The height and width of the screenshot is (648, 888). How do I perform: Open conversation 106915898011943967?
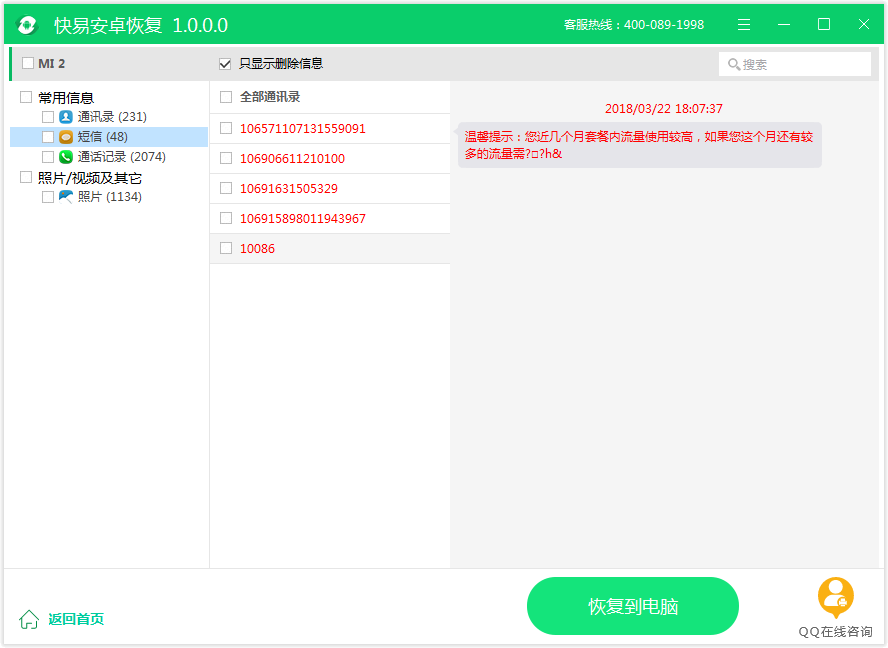click(x=330, y=219)
